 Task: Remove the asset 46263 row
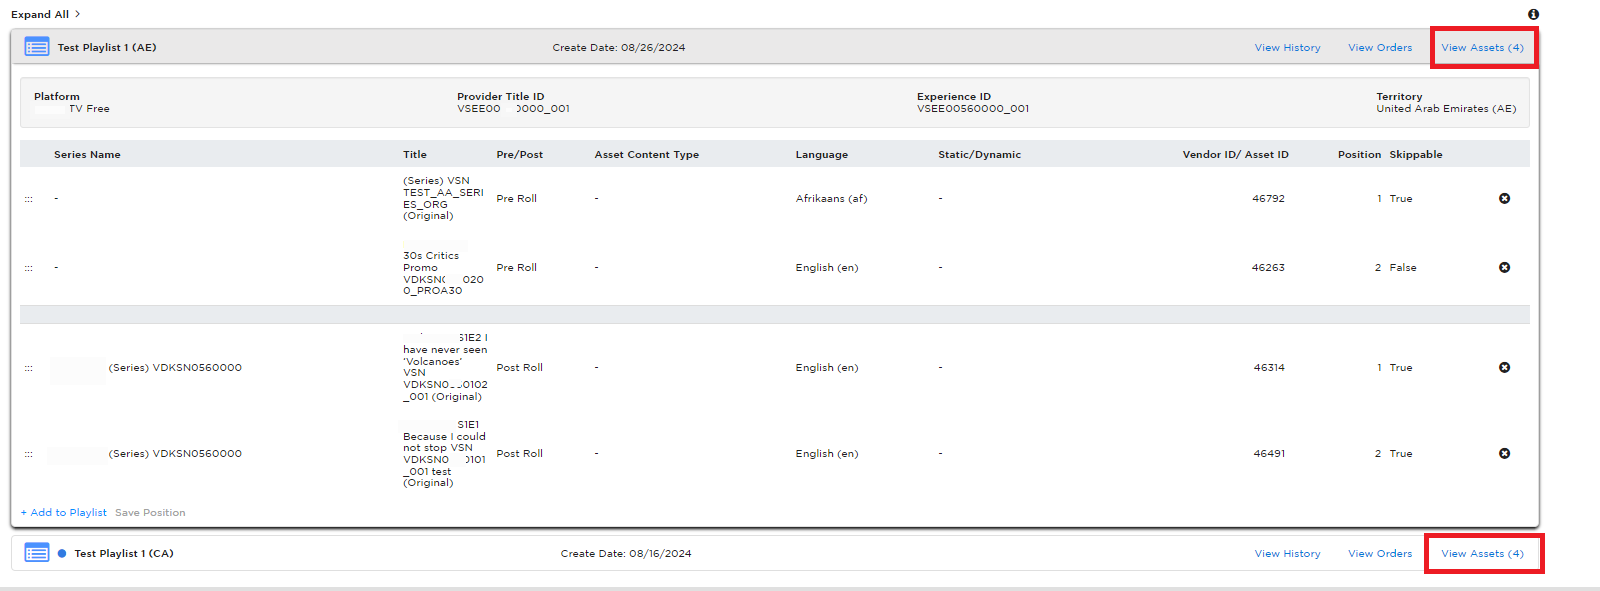click(x=1504, y=267)
